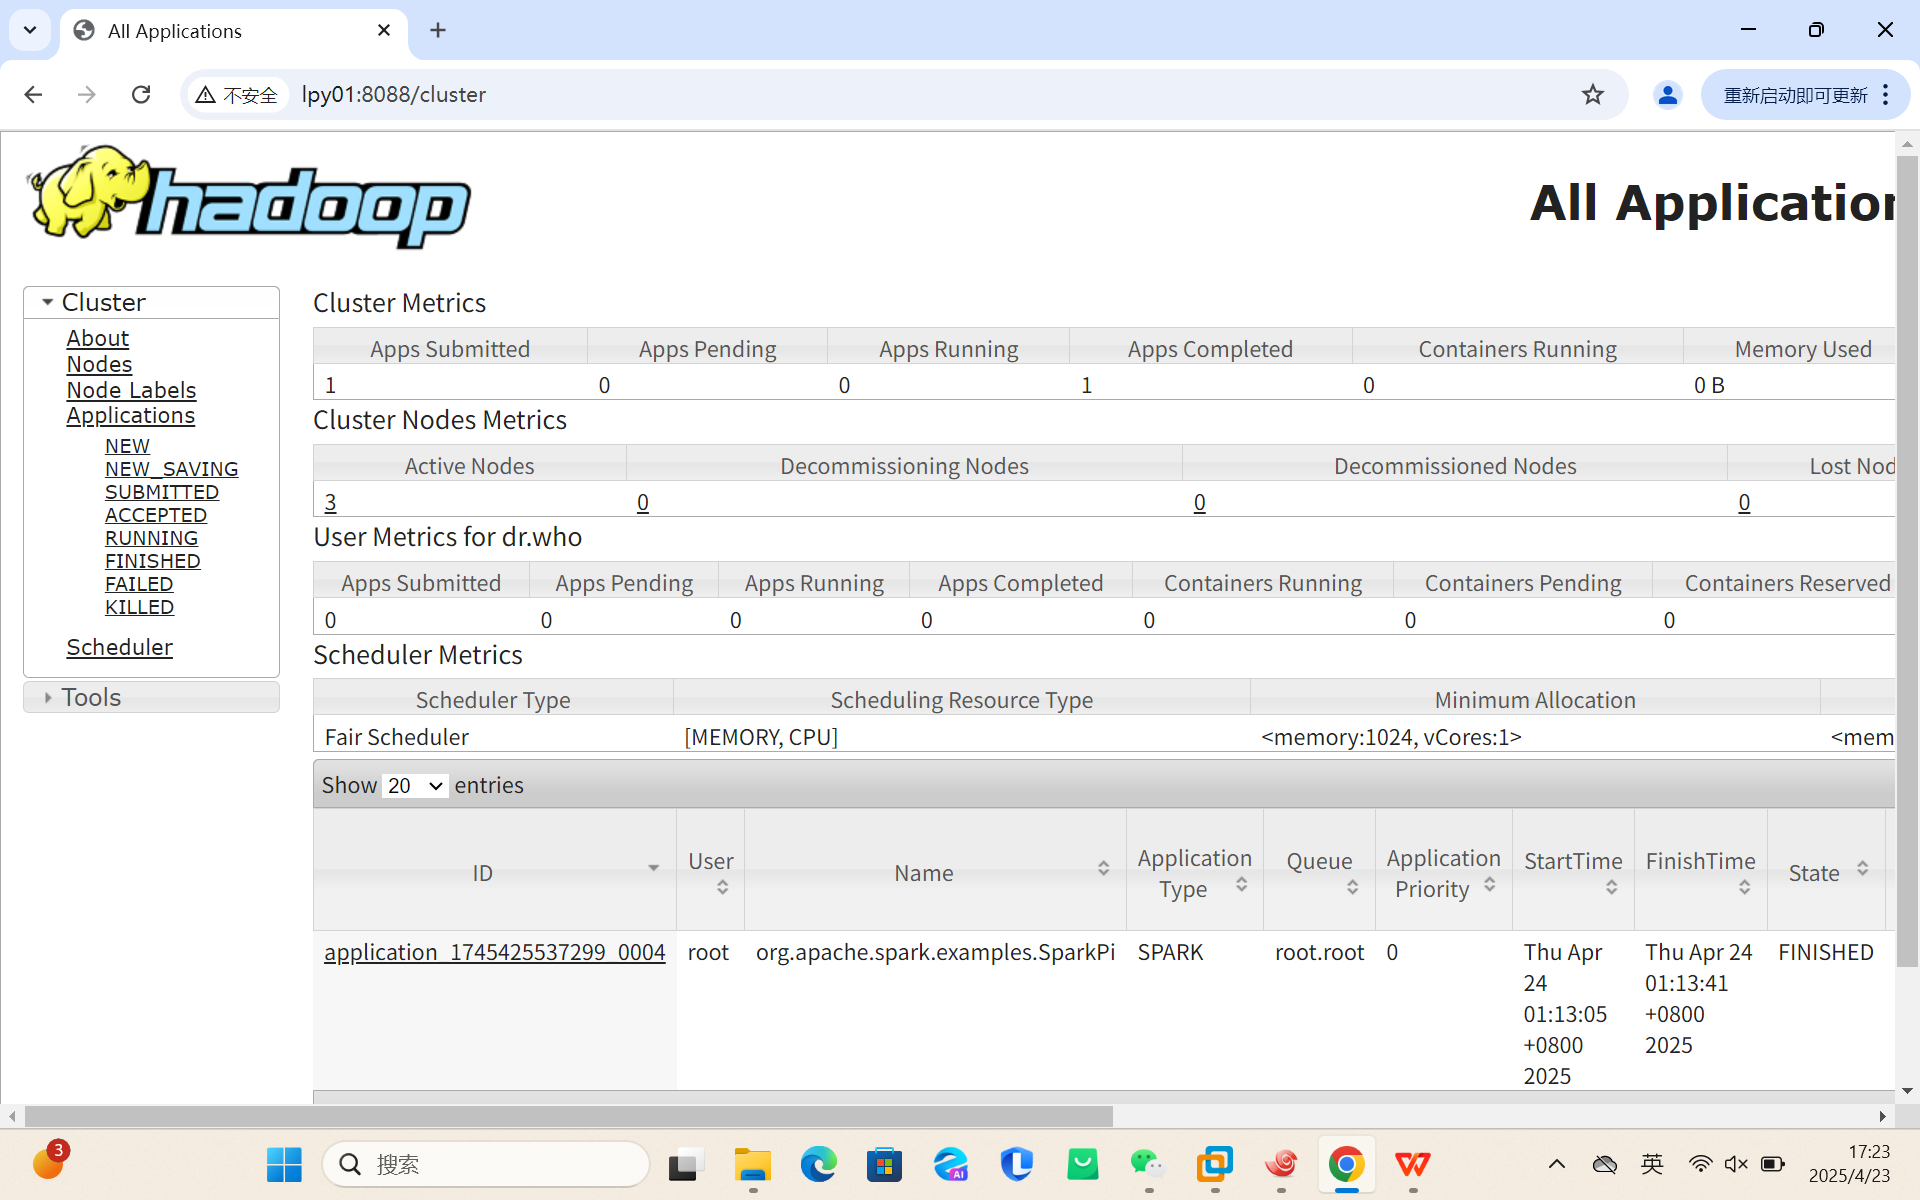Open application_1745425537299_0004 link
This screenshot has width=1920, height=1200.
pyautogui.click(x=494, y=952)
